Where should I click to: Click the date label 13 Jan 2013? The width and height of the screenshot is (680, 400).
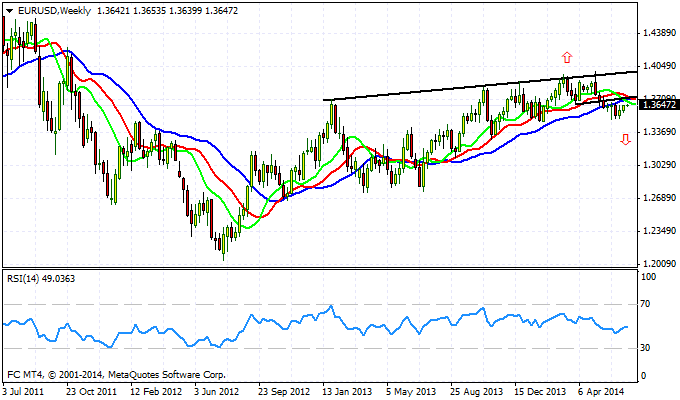pyautogui.click(x=348, y=392)
